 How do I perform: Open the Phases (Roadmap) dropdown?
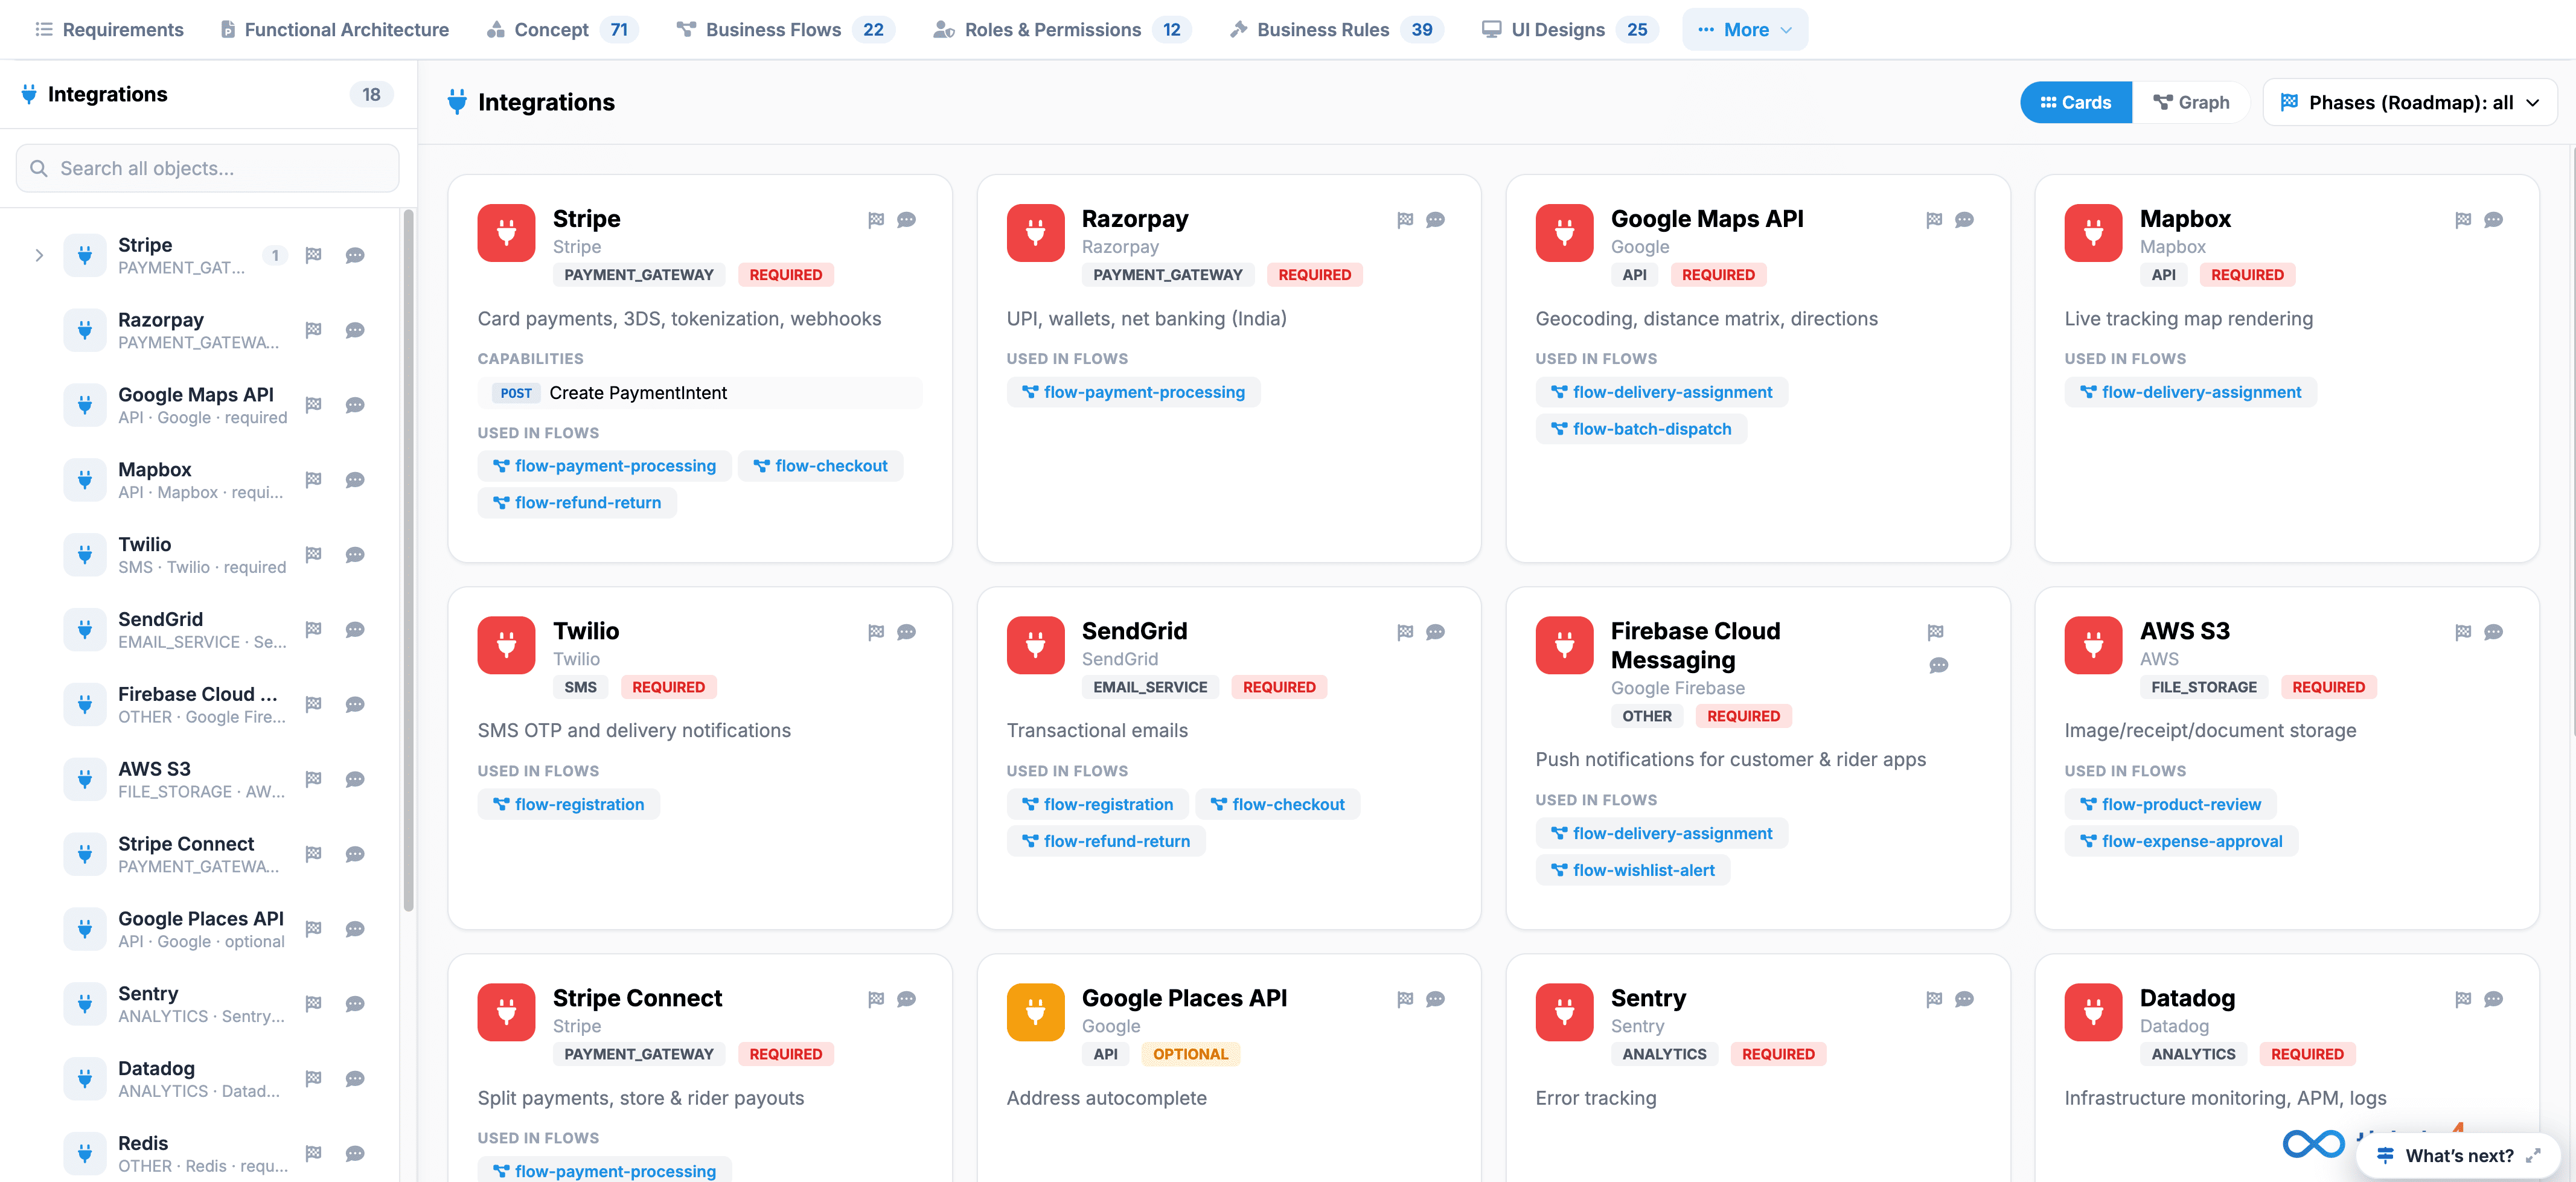tap(2409, 102)
